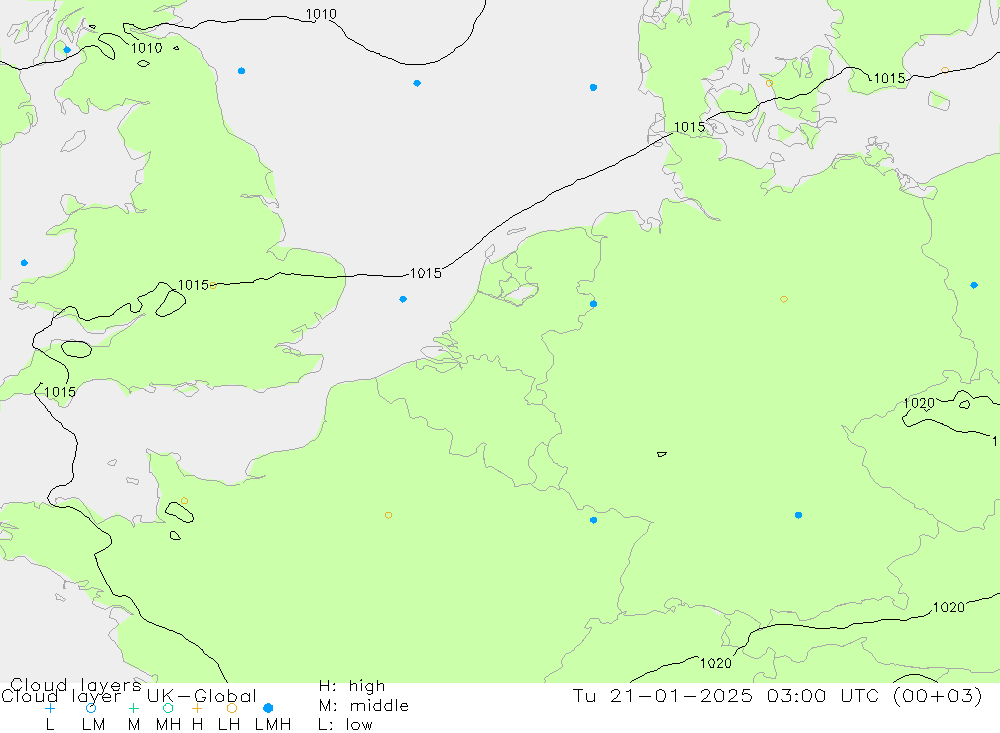Viewport: 1000px width, 733px height.
Task: Click the 1015 isobar label on western Denmark
Action: pos(689,127)
